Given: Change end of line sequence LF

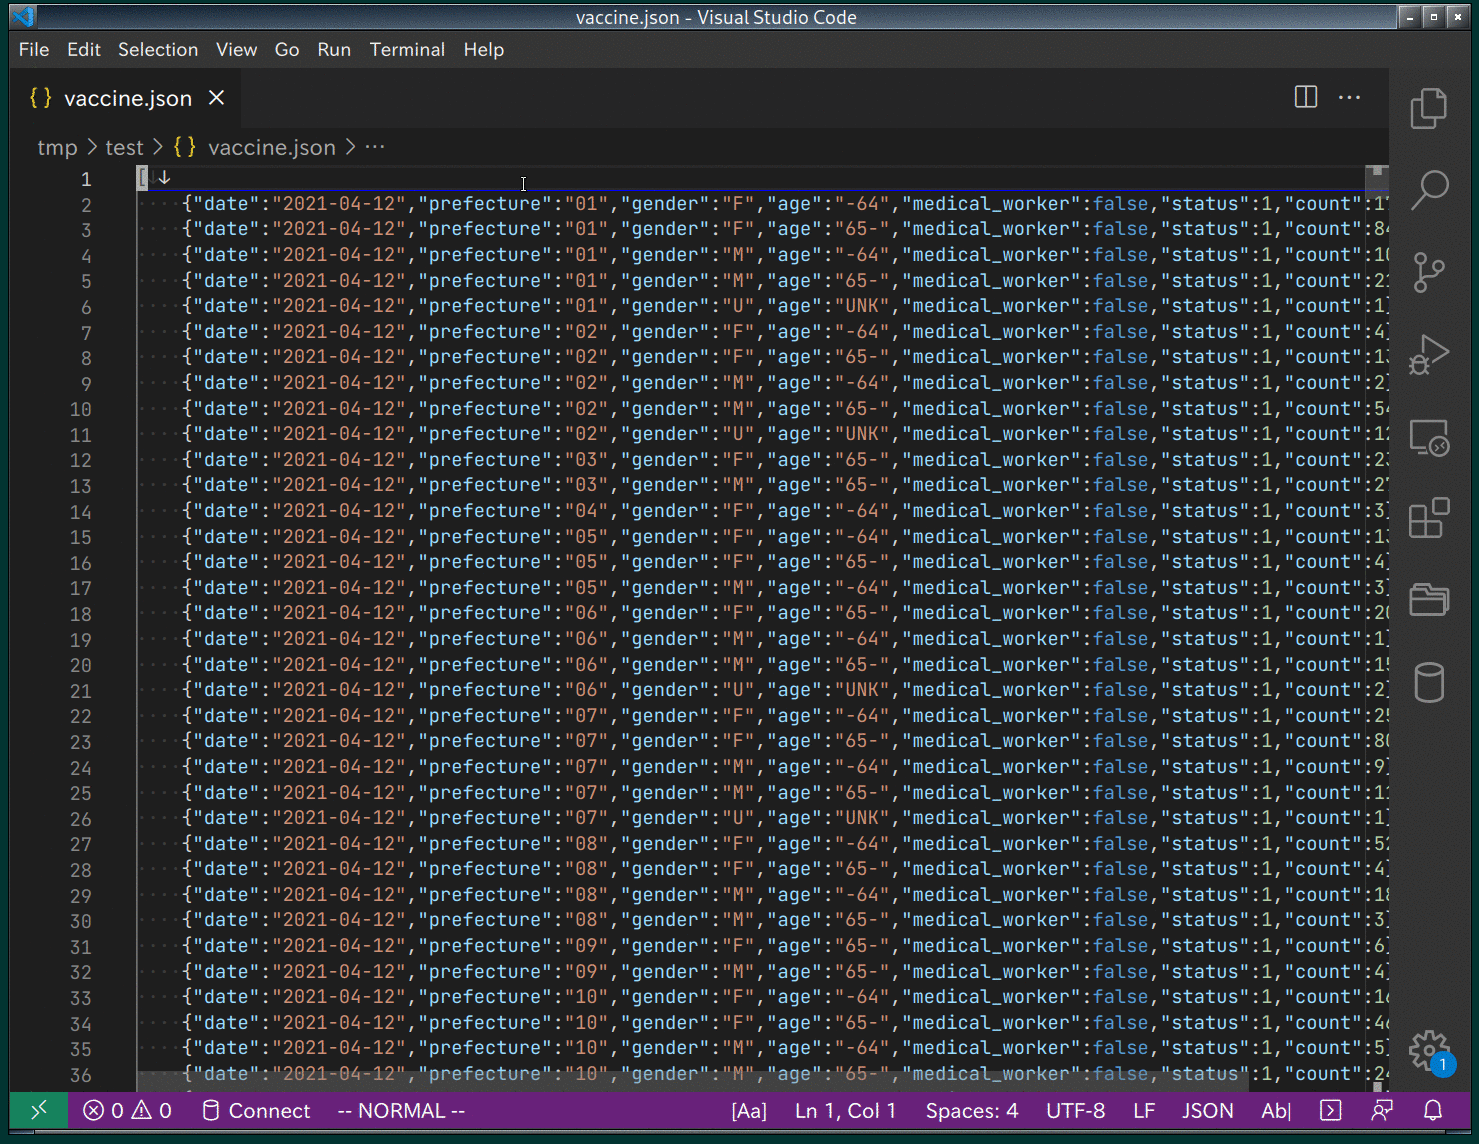Looking at the screenshot, I should pyautogui.click(x=1144, y=1110).
